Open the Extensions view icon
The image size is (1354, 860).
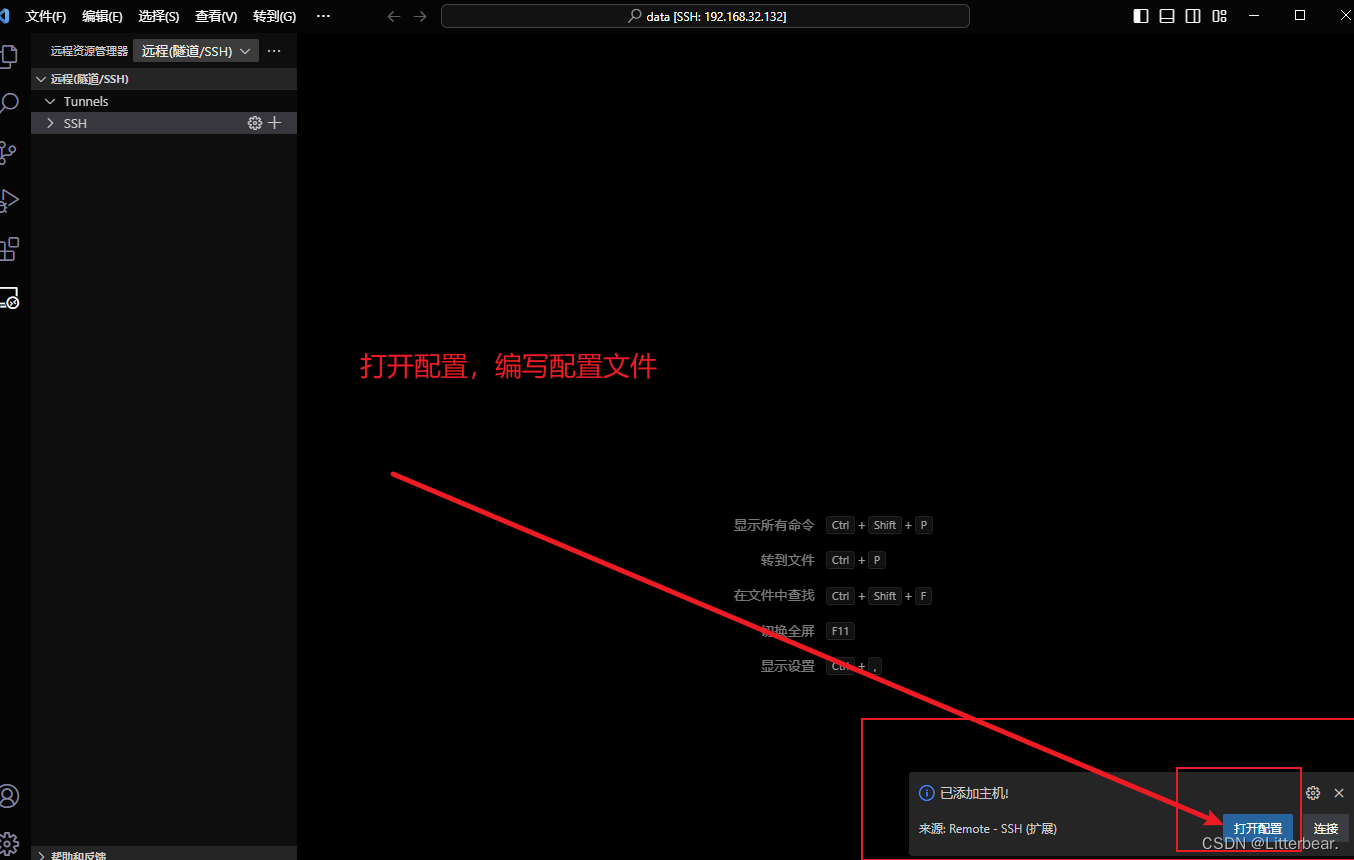pos(10,249)
